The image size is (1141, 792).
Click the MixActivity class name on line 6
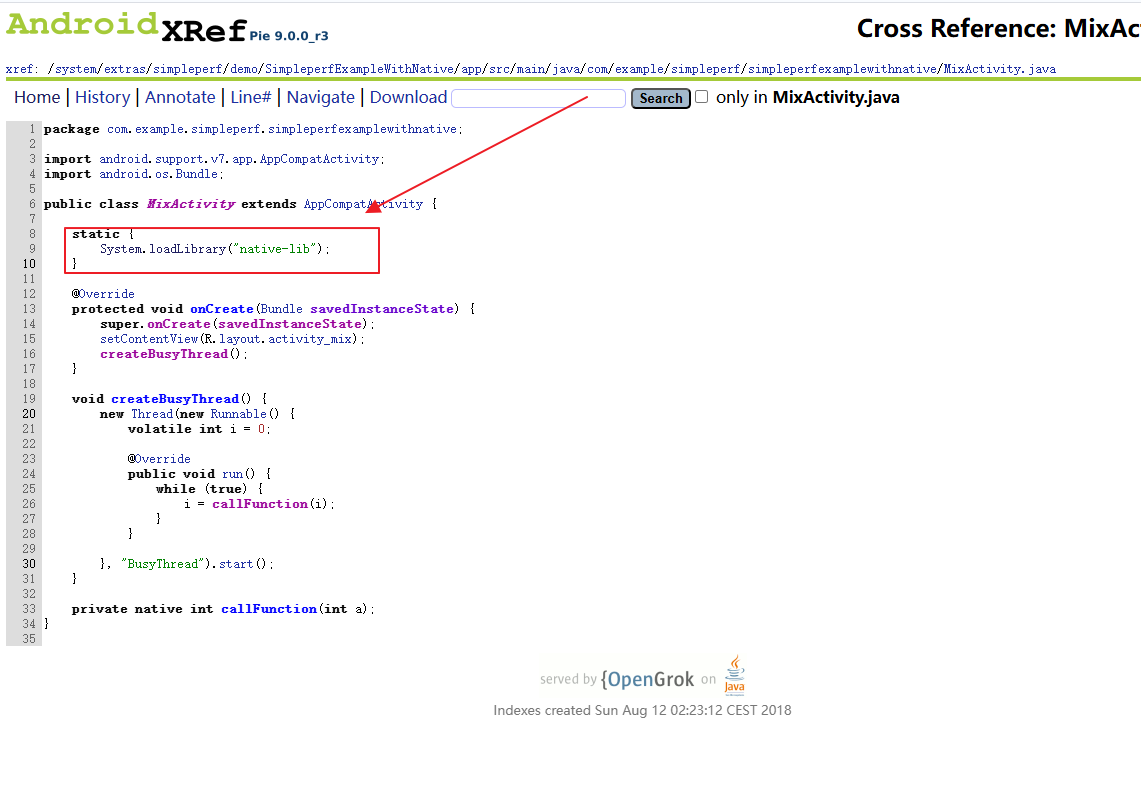click(191, 204)
